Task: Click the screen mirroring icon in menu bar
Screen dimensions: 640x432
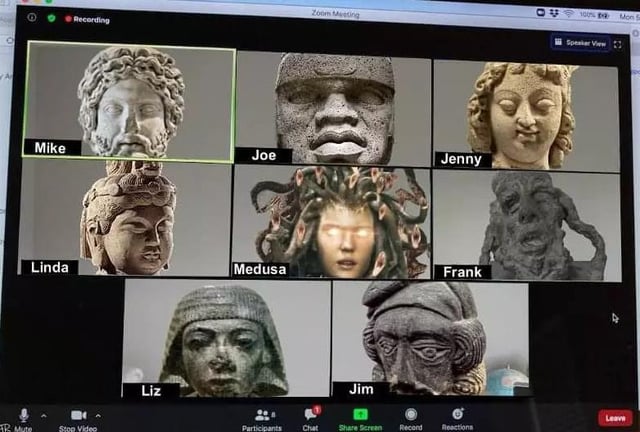Action: 540,12
